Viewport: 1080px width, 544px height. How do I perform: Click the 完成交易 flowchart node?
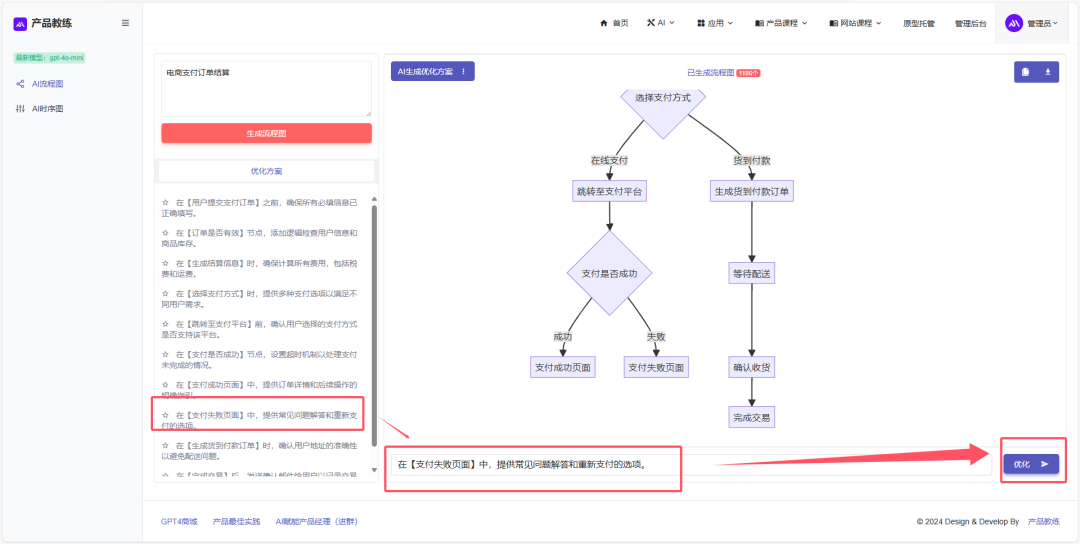click(x=751, y=417)
